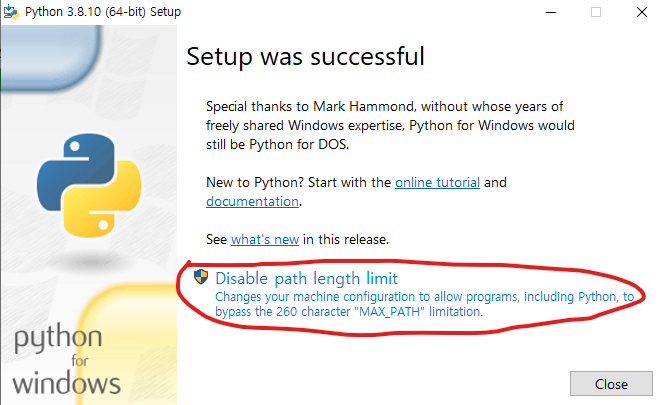
Task: Click the yellow rounded graphic in sidebar bottom
Action: point(128,345)
